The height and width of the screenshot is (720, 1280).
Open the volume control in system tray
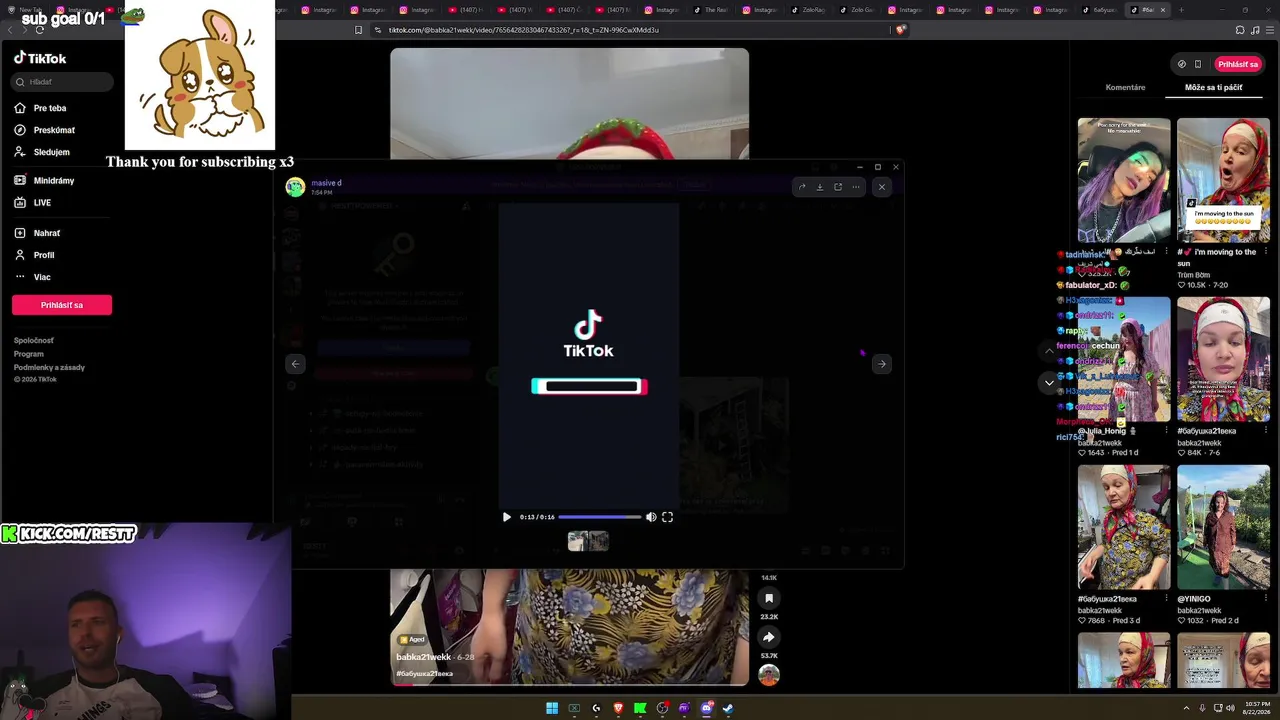tap(1229, 709)
